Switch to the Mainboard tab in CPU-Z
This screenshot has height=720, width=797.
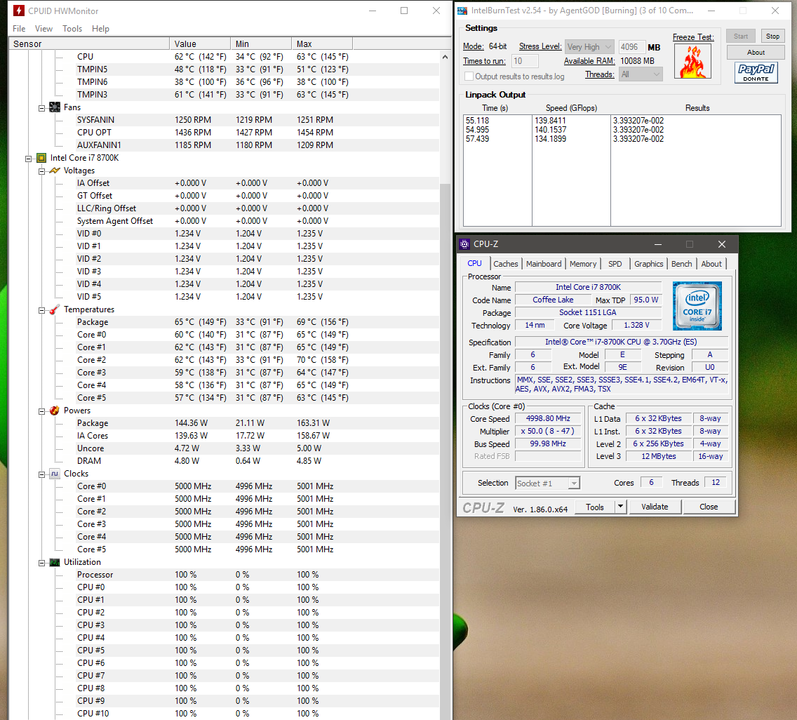click(543, 264)
